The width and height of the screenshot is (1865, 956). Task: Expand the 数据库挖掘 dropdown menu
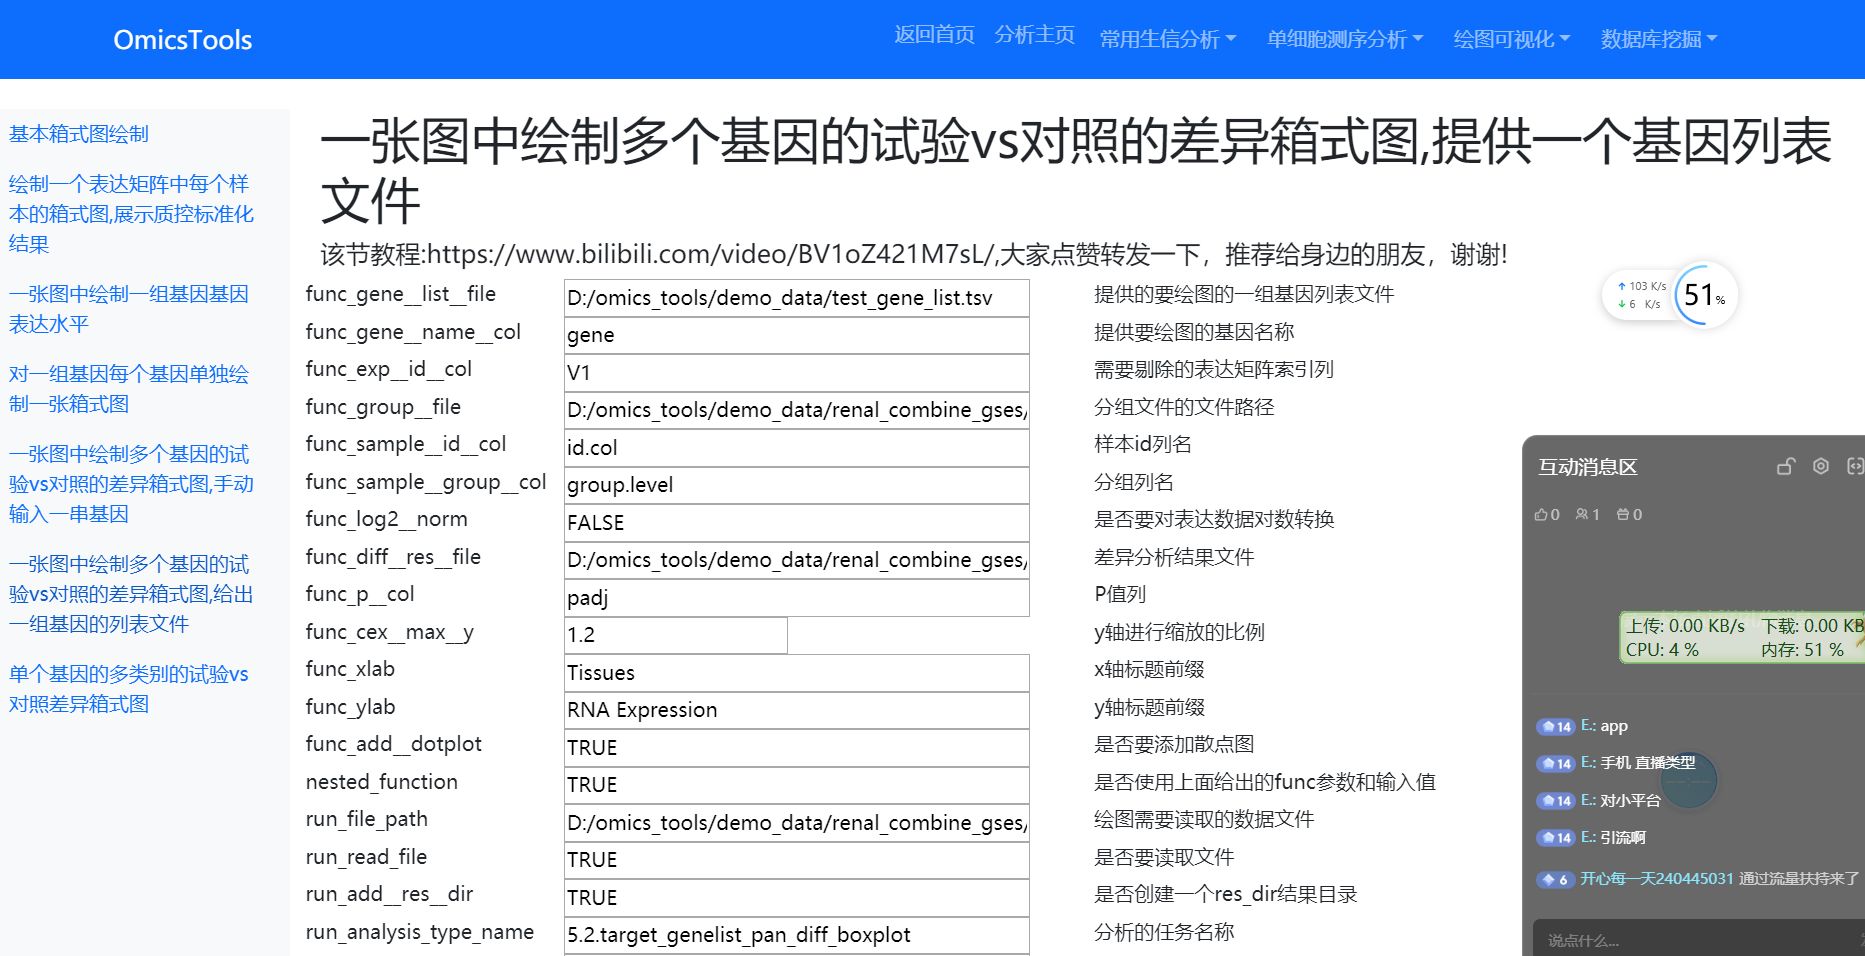pos(1659,39)
